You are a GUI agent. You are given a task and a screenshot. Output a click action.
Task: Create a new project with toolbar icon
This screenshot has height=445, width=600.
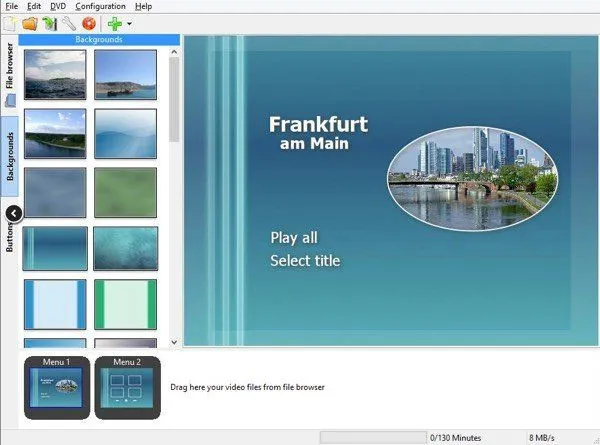pyautogui.click(x=10, y=23)
